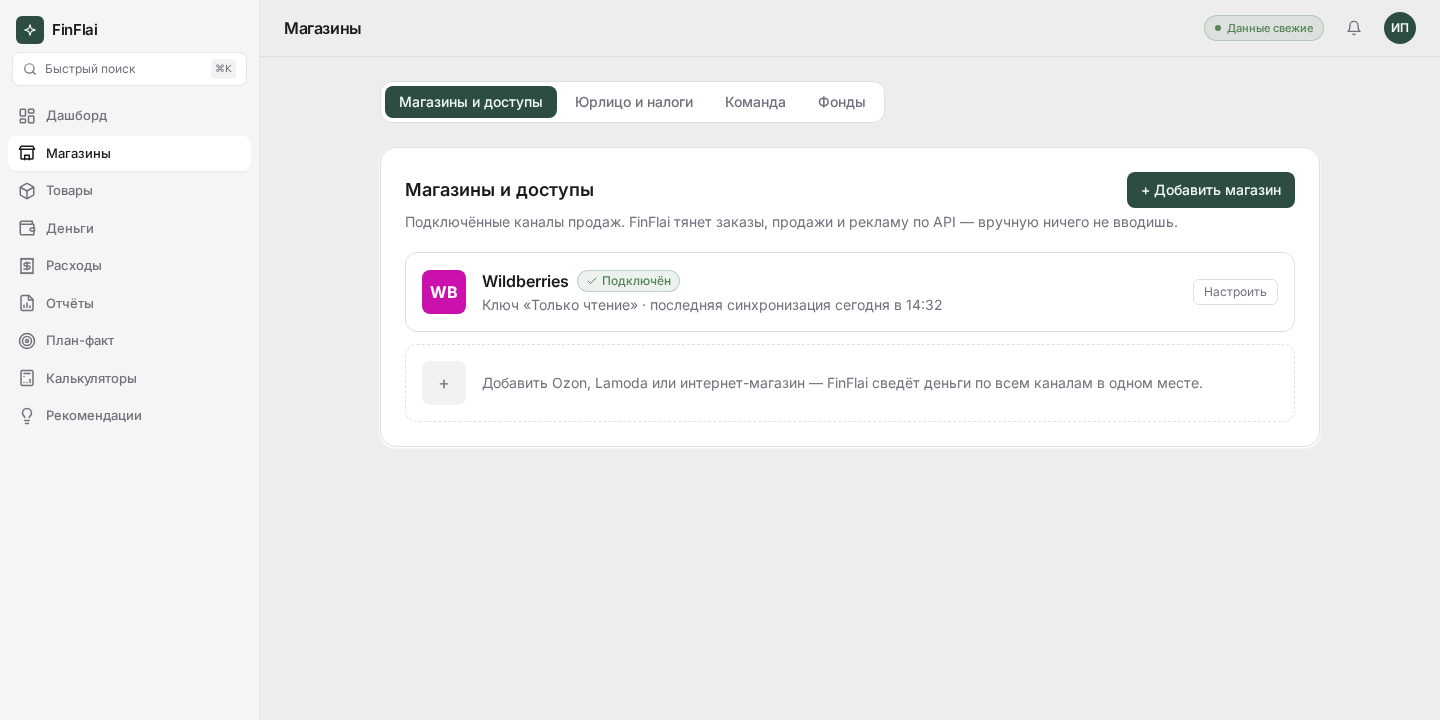Click the plus tile to add a channel

pyautogui.click(x=444, y=383)
